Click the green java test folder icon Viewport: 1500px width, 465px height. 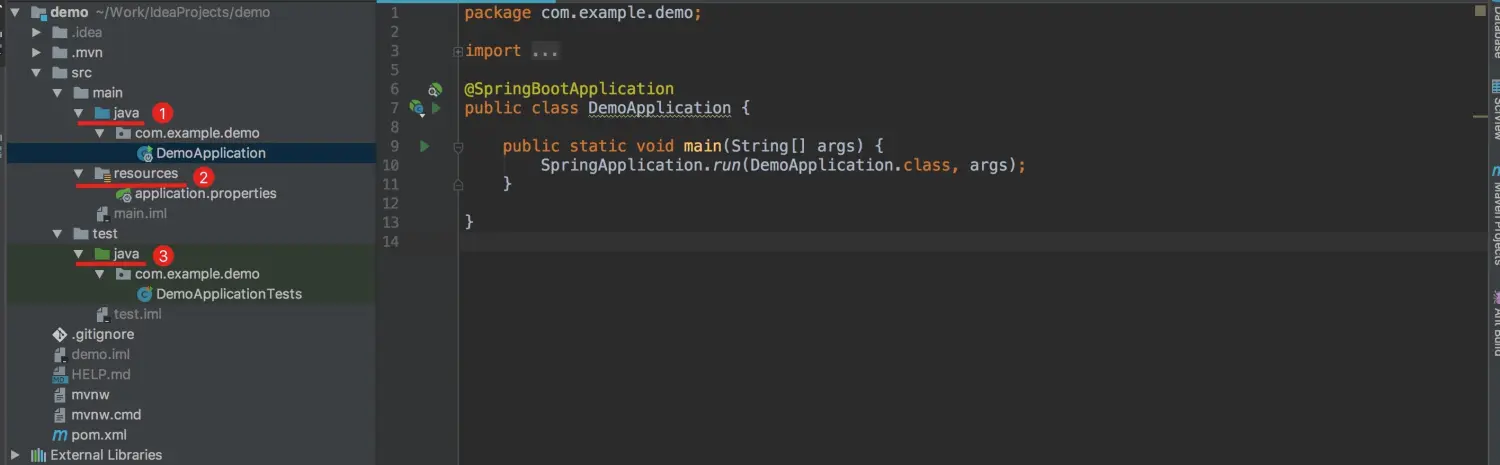(x=101, y=254)
